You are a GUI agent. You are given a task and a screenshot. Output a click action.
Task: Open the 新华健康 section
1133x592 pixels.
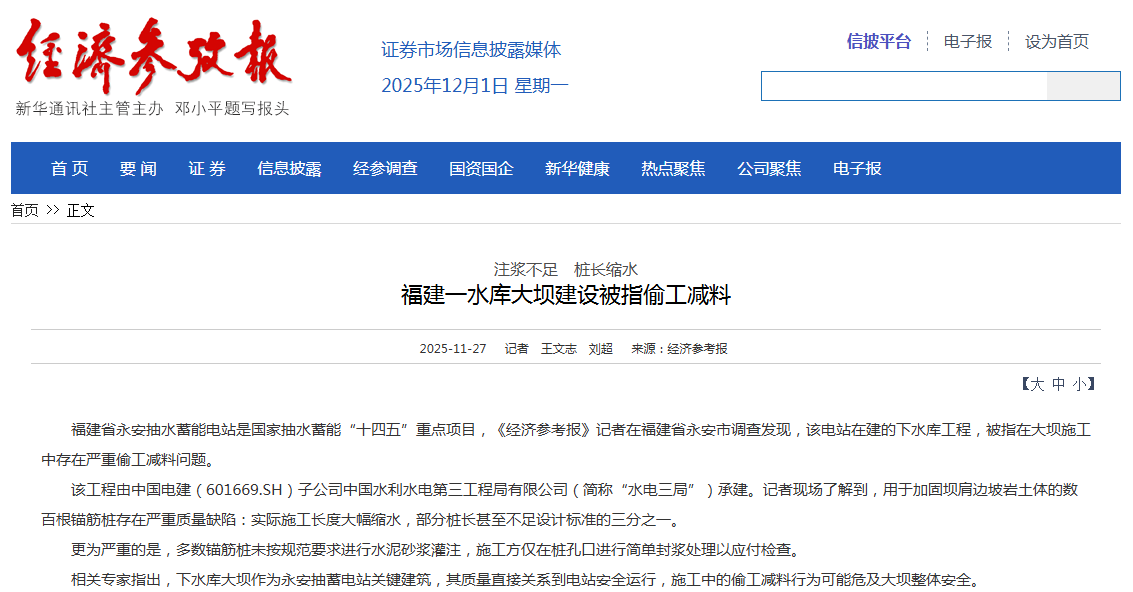point(576,168)
